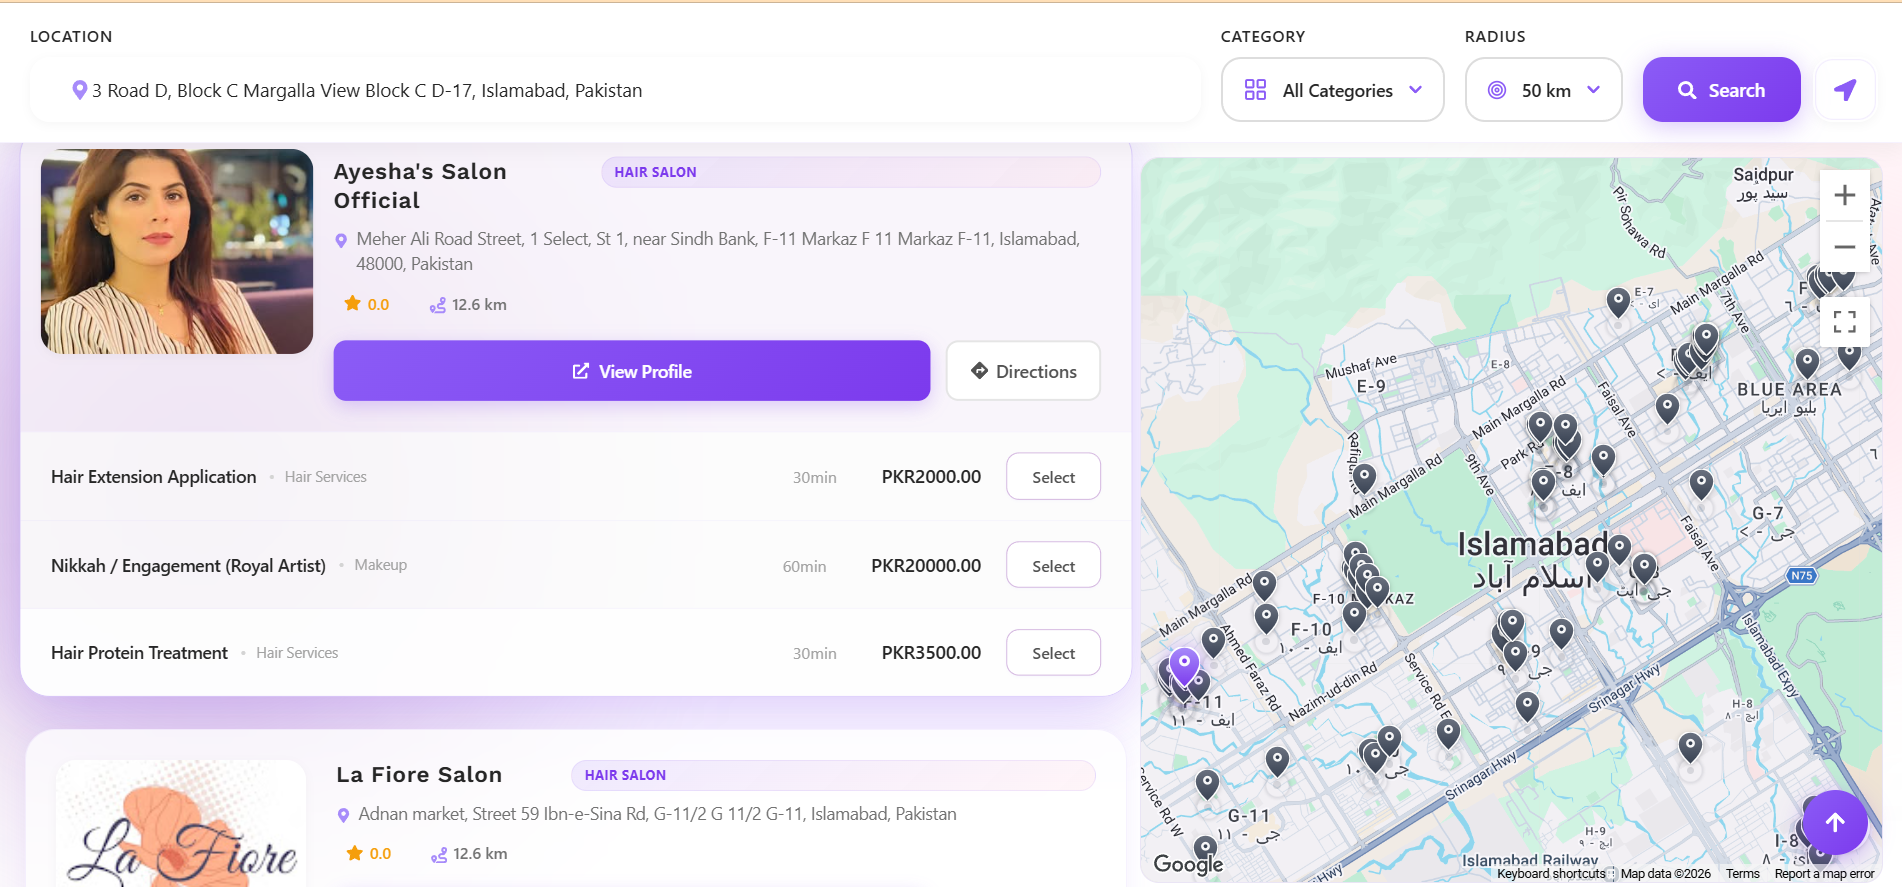Toggle fullscreen map view
The height and width of the screenshot is (887, 1902).
pos(1845,322)
